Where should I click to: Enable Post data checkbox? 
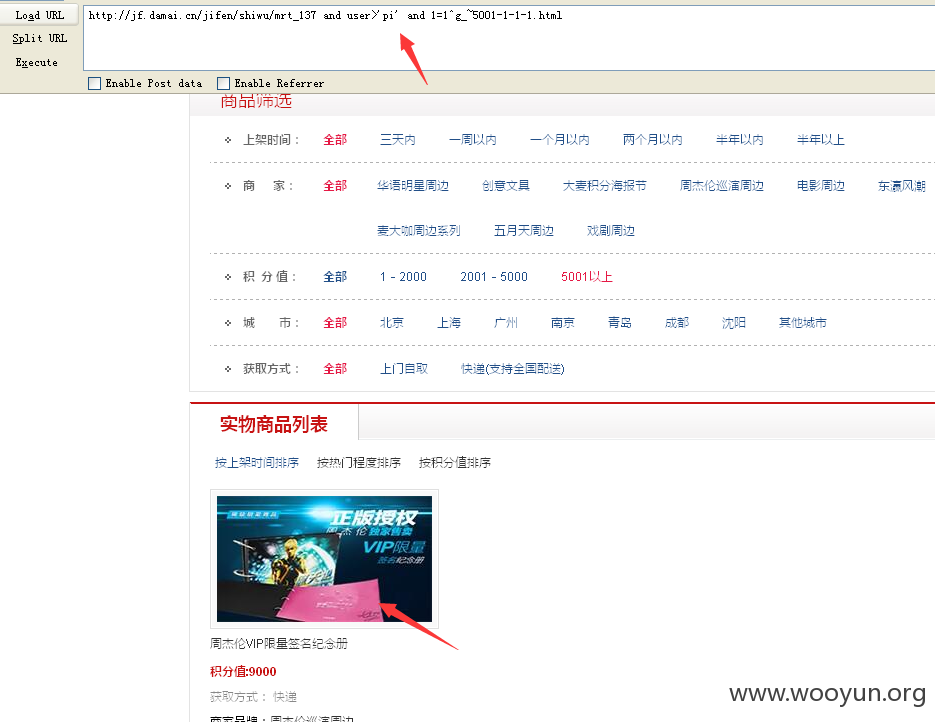tap(94, 83)
